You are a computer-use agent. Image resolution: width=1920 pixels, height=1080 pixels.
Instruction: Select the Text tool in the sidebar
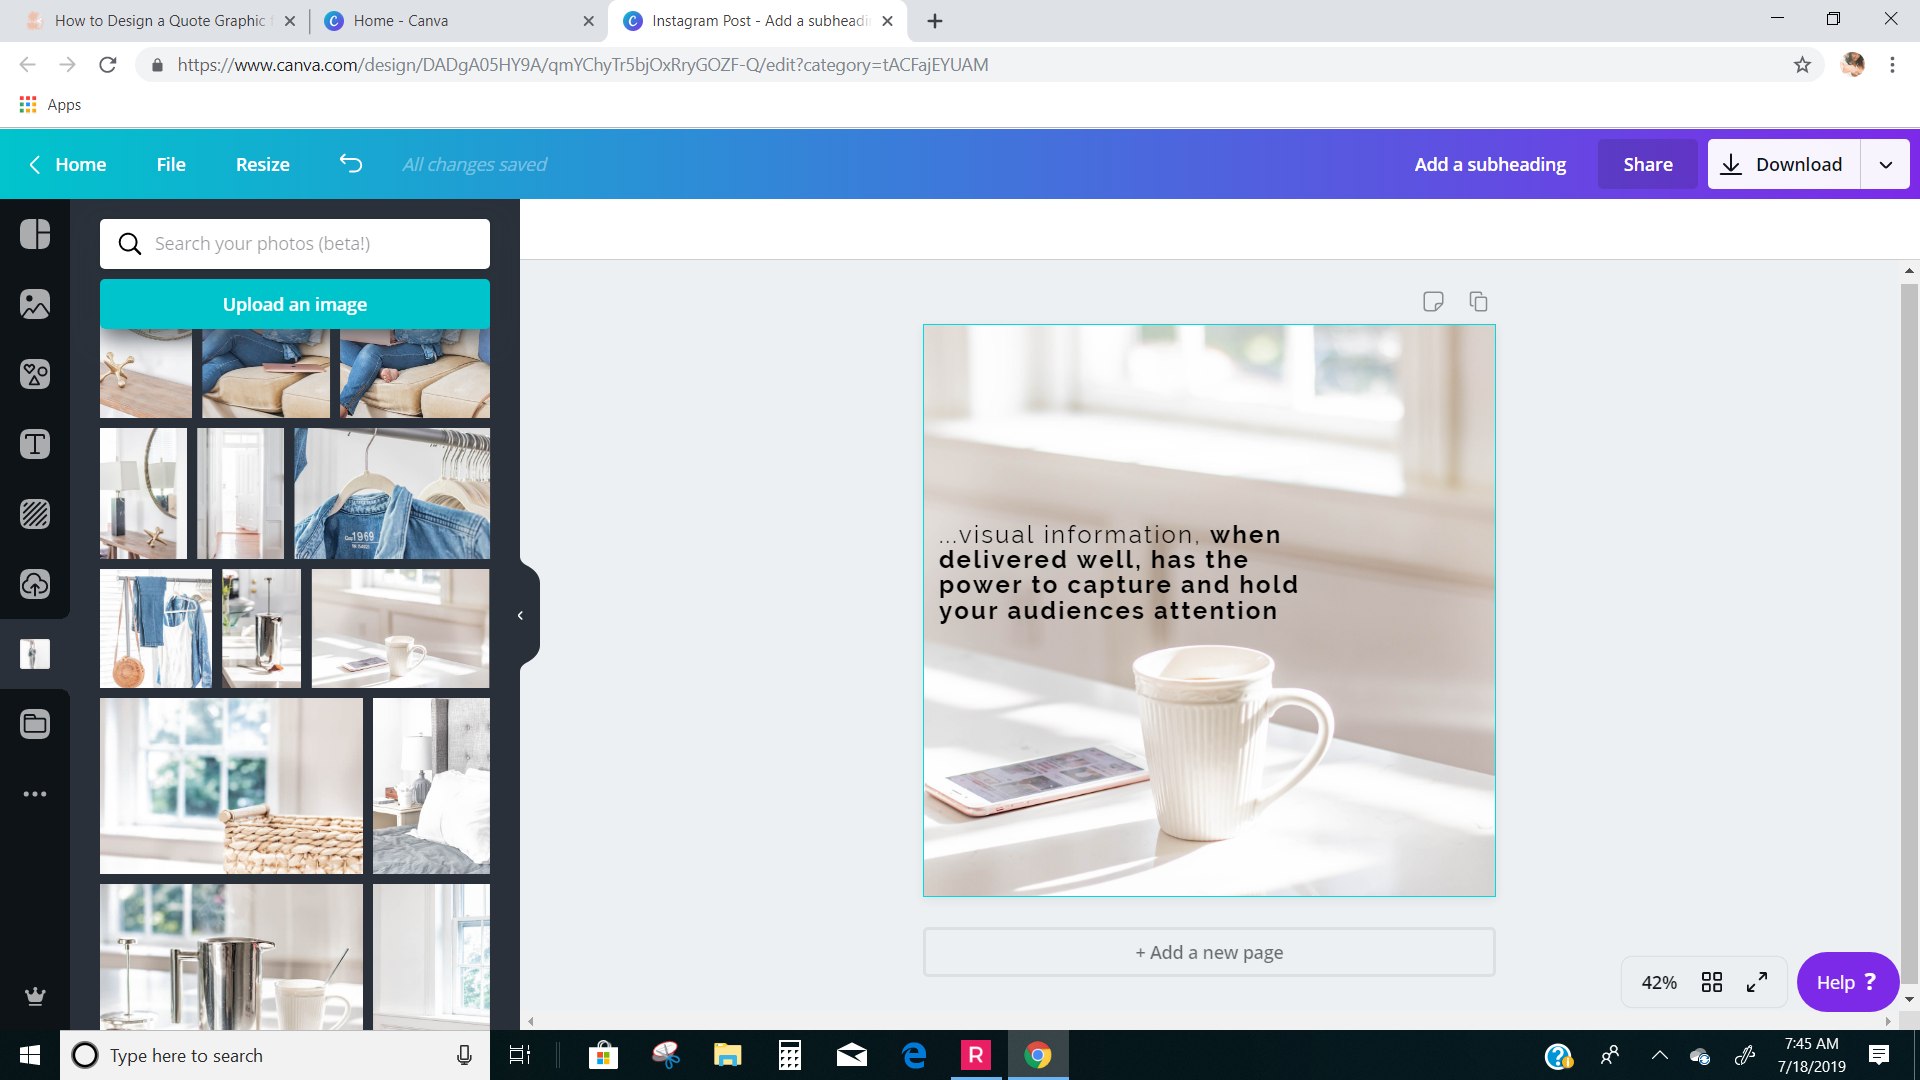[x=35, y=444]
